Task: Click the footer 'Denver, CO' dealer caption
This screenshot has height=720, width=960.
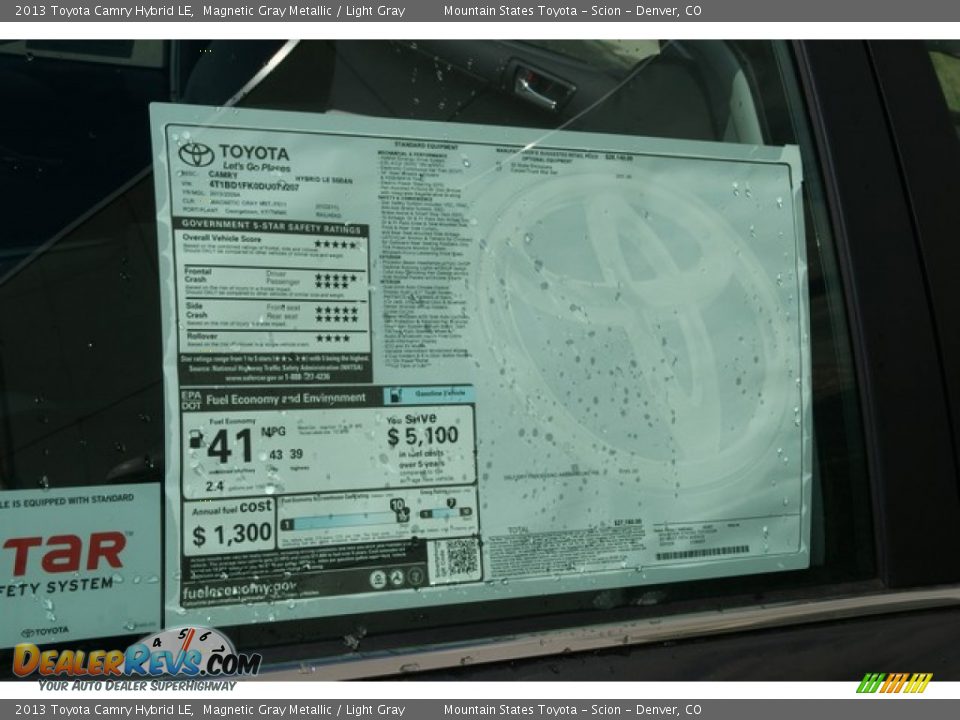Action: (x=669, y=710)
